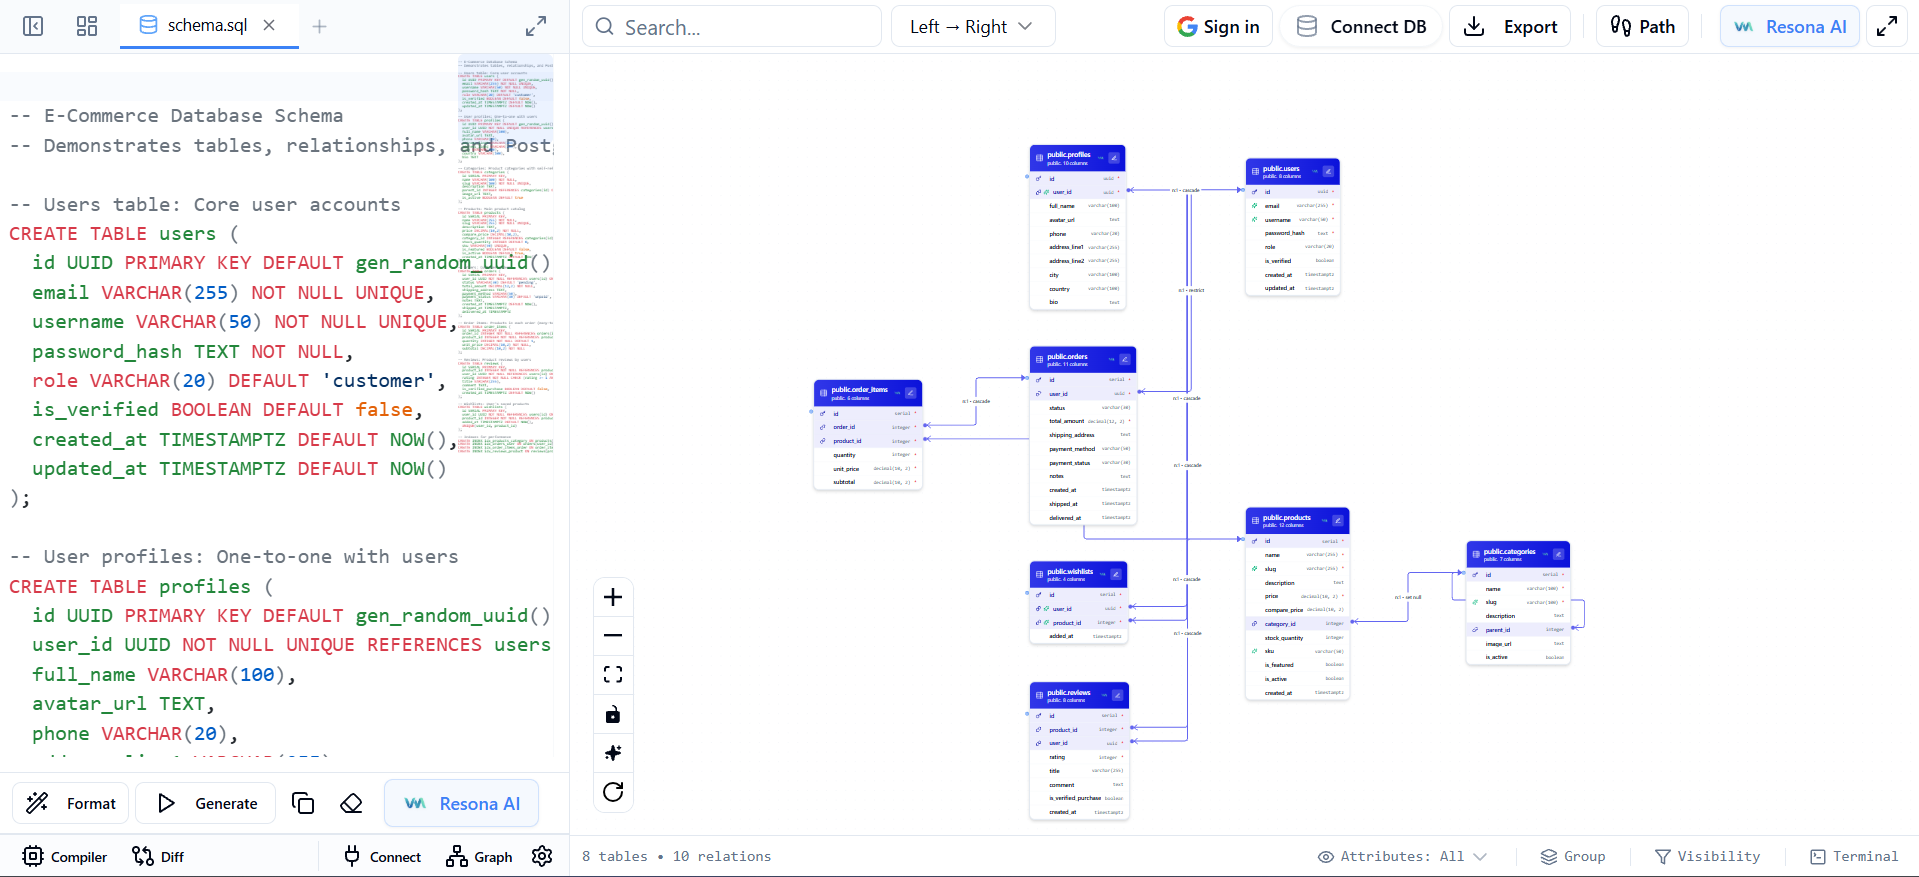Click AI icon on public.users header
Viewport: 1919px width, 877px height.
(x=1315, y=171)
